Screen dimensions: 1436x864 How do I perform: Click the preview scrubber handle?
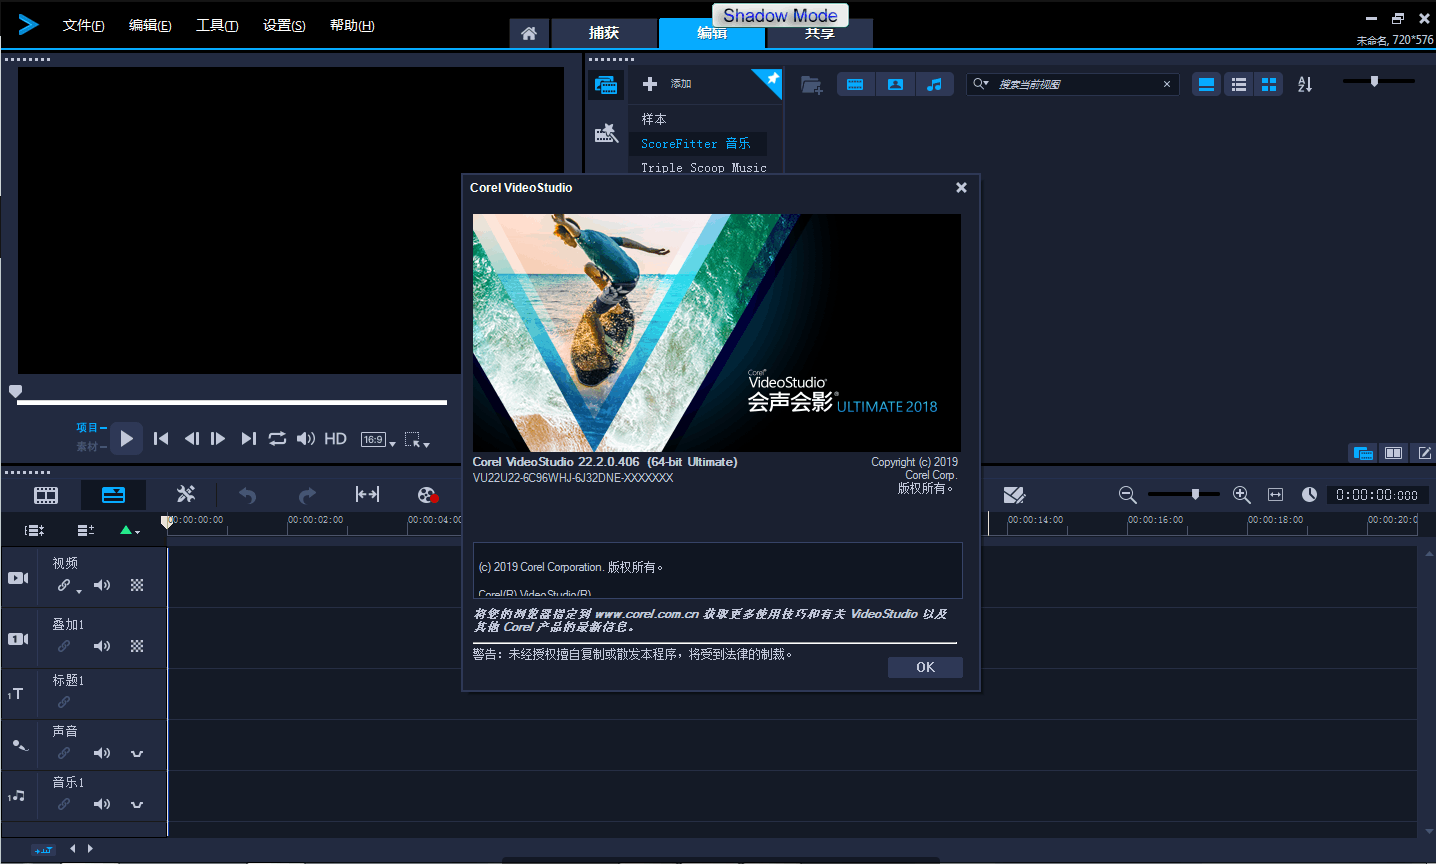(15, 391)
